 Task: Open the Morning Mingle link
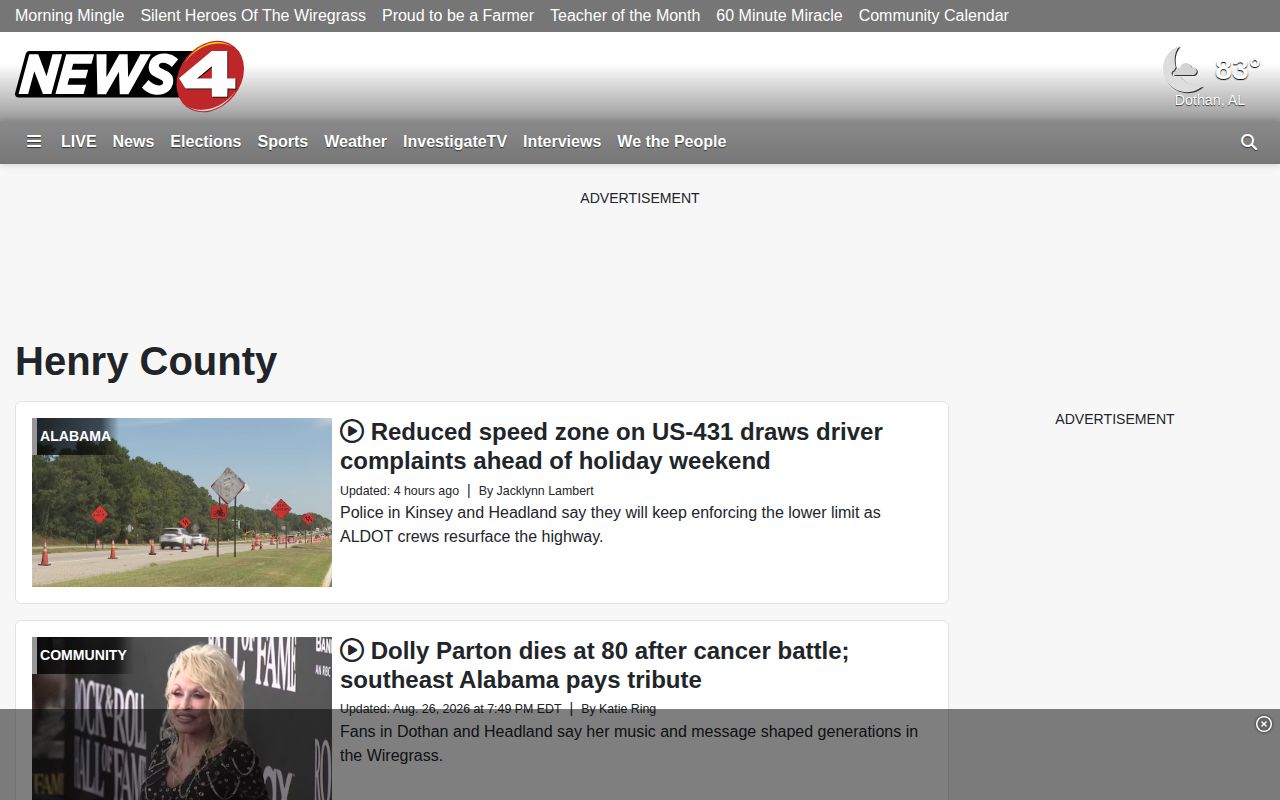(x=70, y=16)
